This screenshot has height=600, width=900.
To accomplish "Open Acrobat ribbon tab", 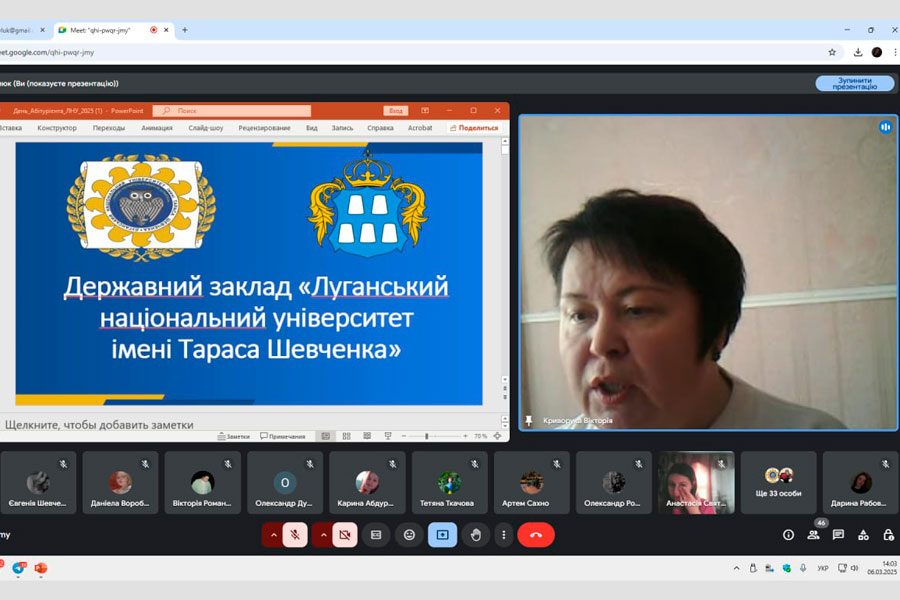I will tap(420, 128).
